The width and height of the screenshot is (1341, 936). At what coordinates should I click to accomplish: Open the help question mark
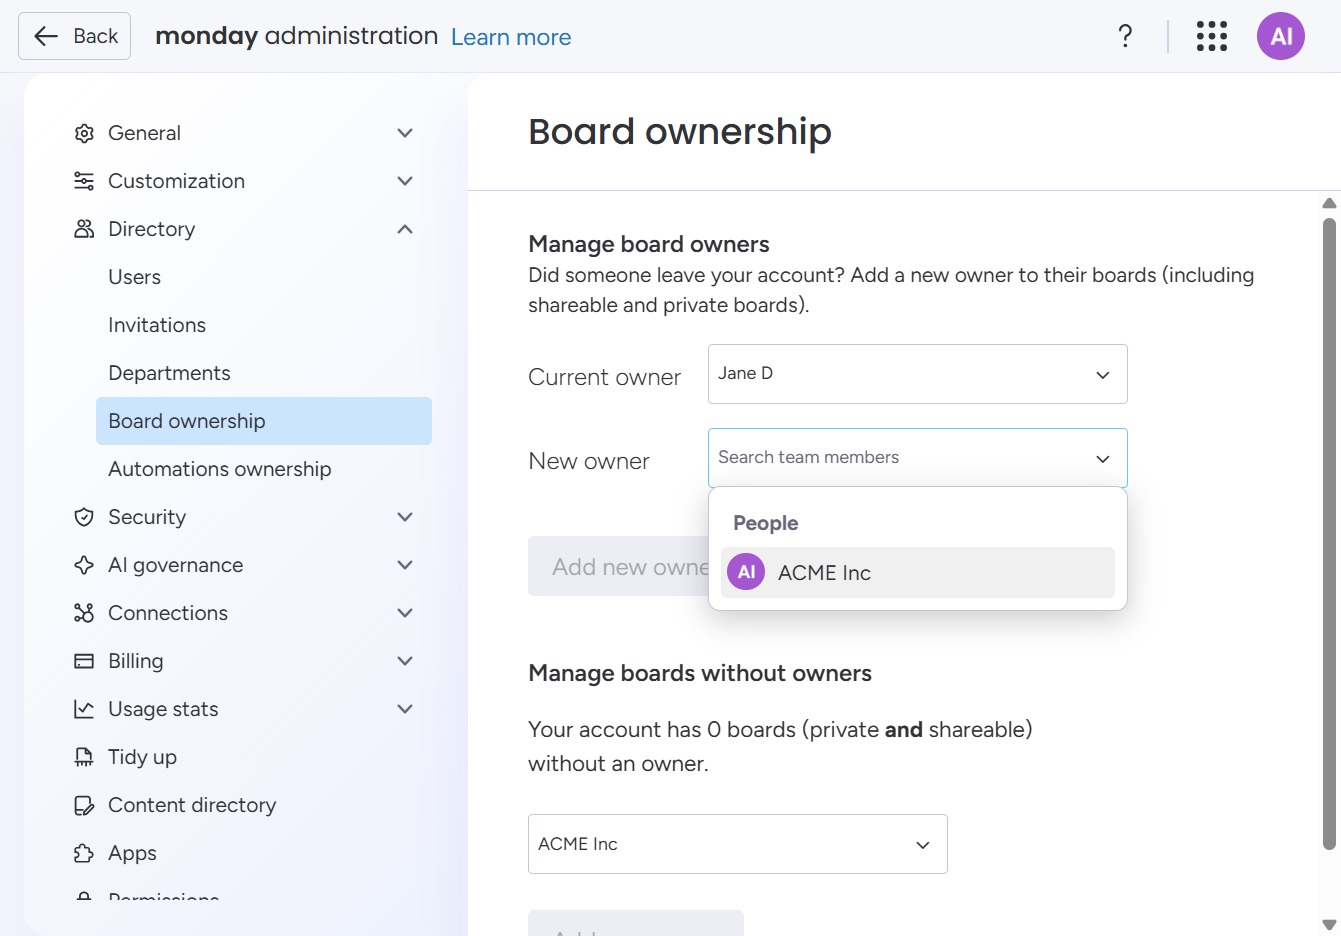pyautogui.click(x=1125, y=36)
